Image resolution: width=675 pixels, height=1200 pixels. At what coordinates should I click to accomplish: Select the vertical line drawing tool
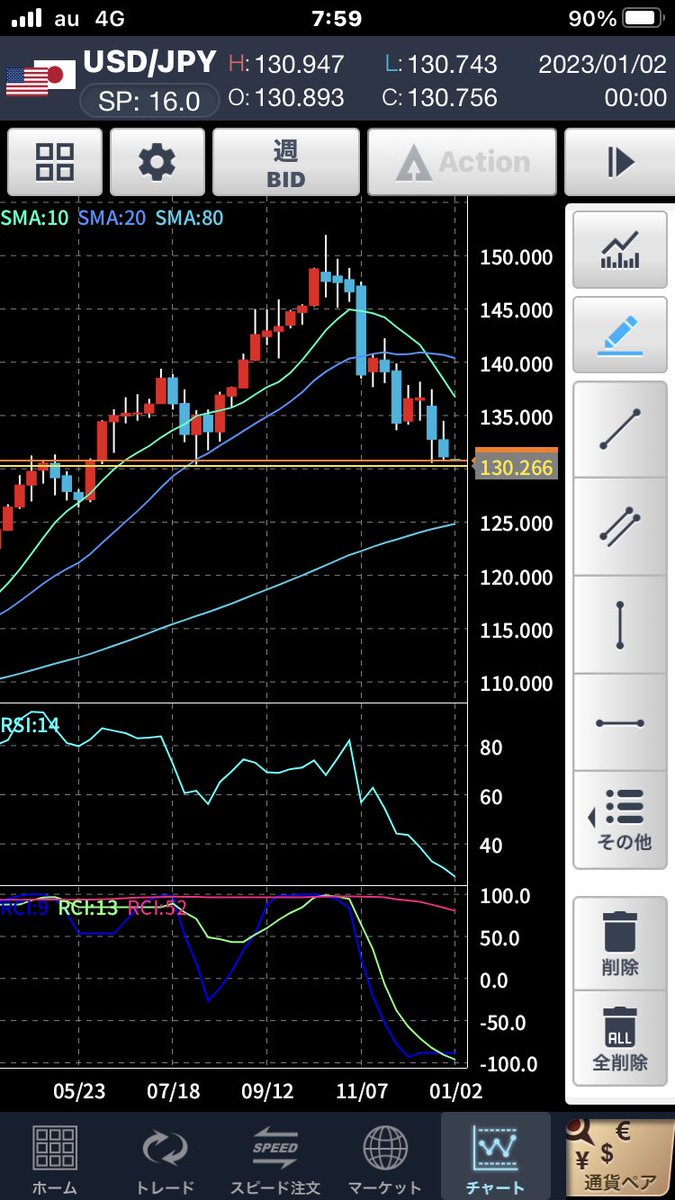tap(620, 624)
